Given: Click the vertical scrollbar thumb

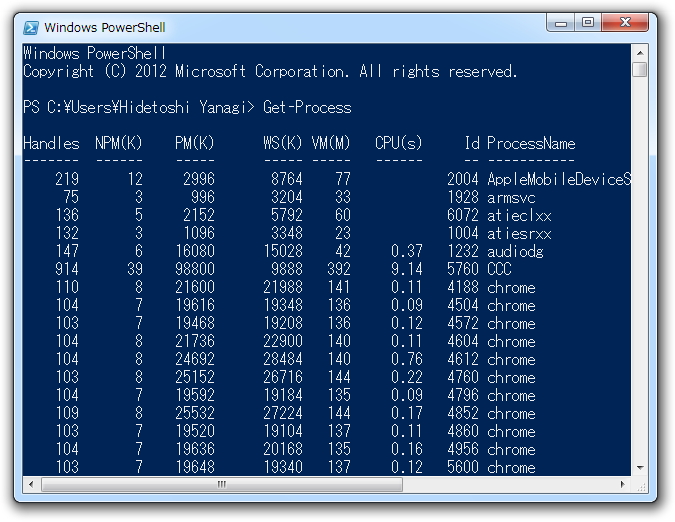Looking at the screenshot, I should point(640,69).
